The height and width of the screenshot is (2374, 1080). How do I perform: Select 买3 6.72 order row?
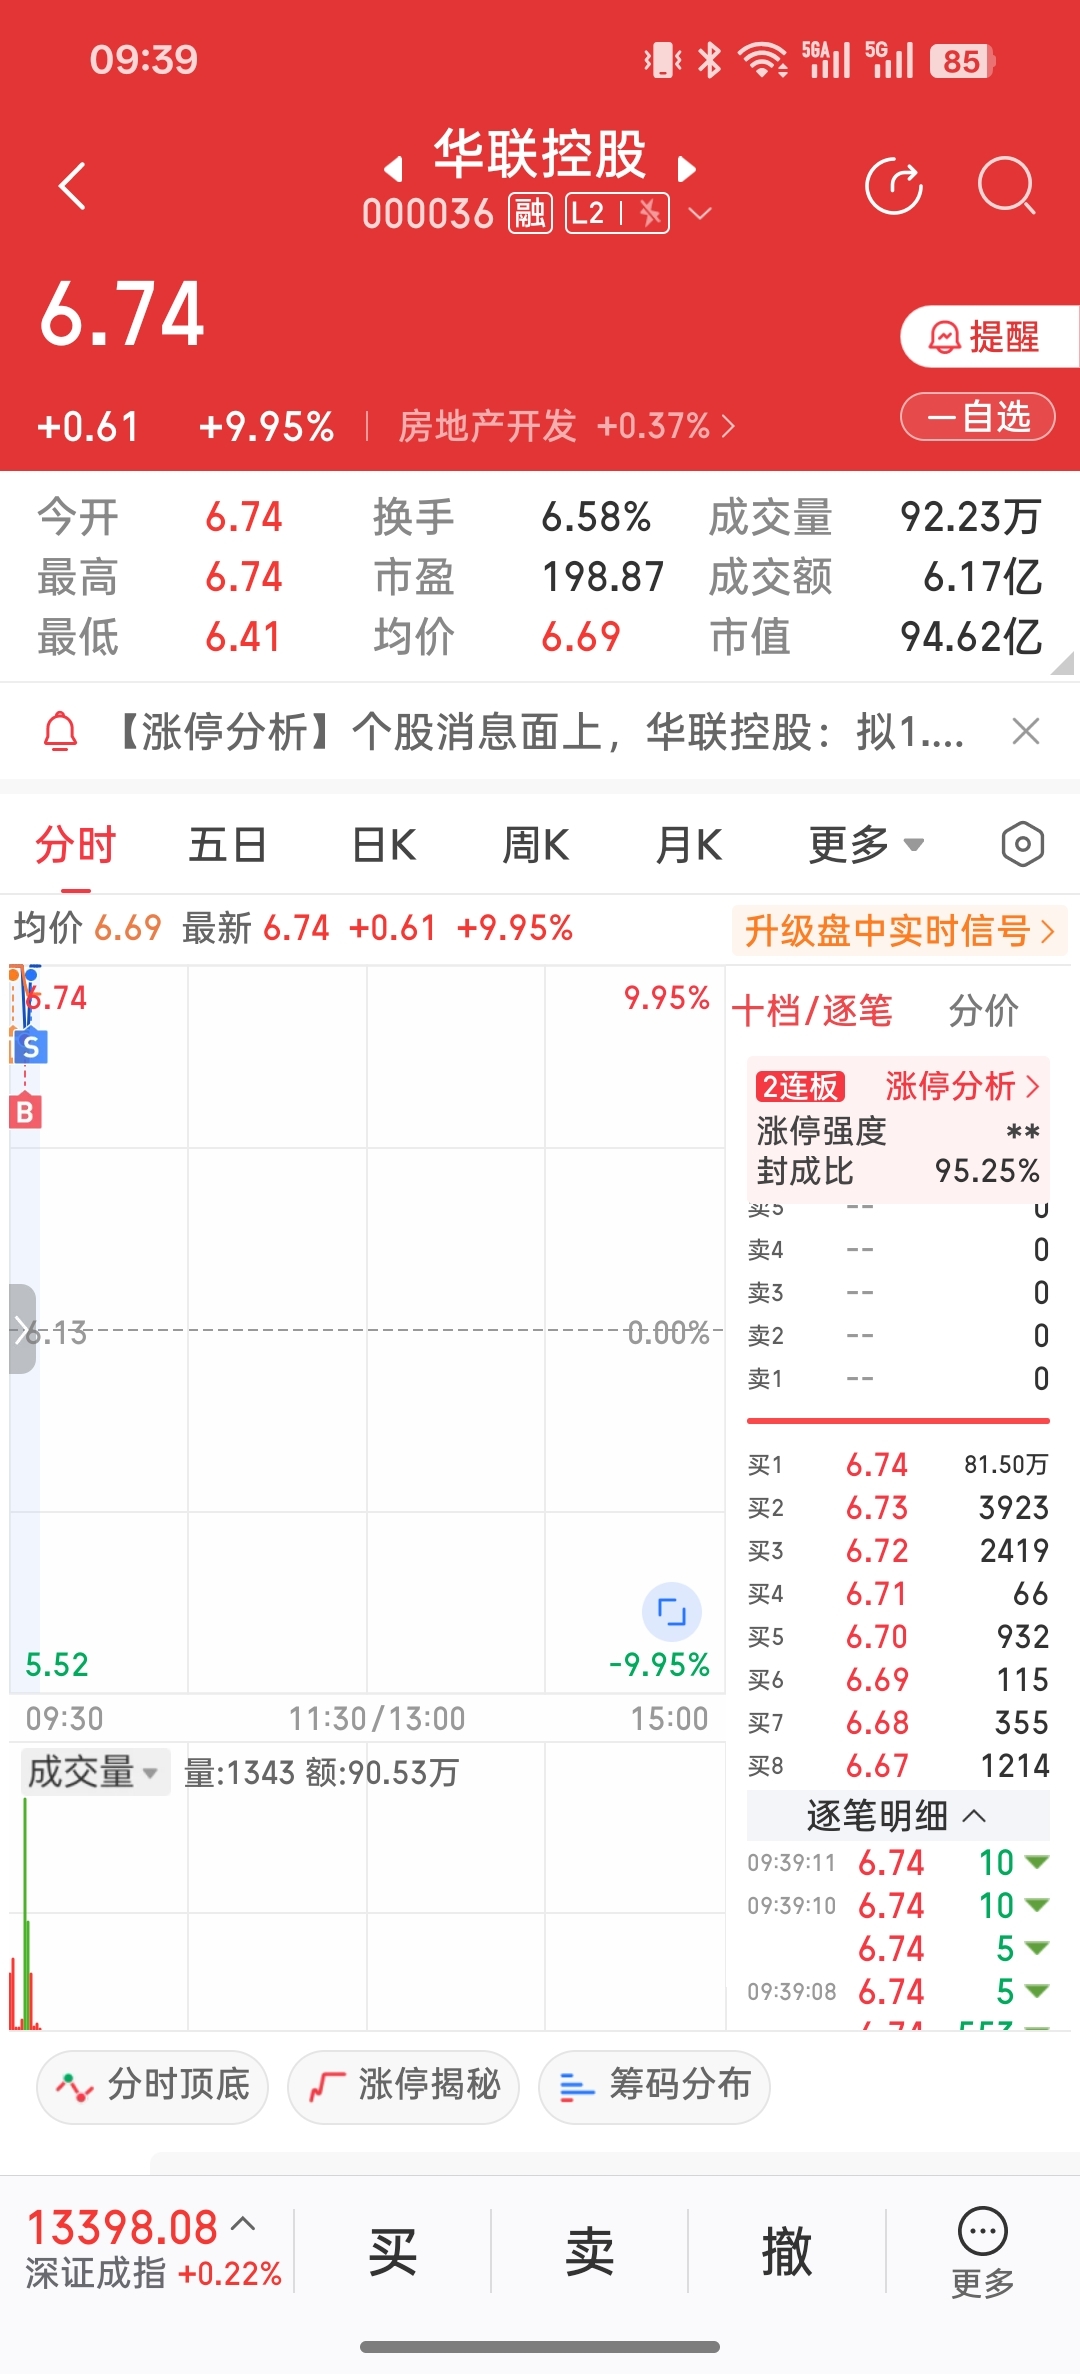coord(898,1551)
